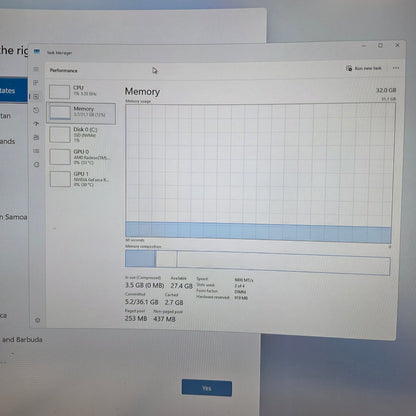The width and height of the screenshot is (416, 416).
Task: Click the Task Manager app icon in title bar
Action: [x=37, y=51]
